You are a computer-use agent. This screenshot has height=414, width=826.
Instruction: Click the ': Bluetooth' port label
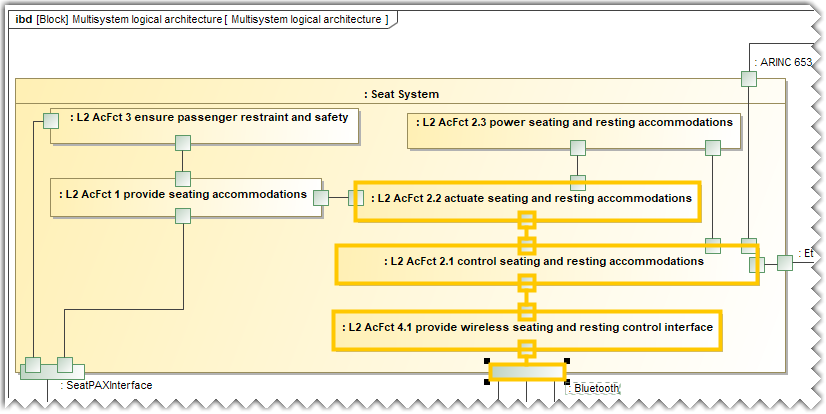click(x=594, y=389)
